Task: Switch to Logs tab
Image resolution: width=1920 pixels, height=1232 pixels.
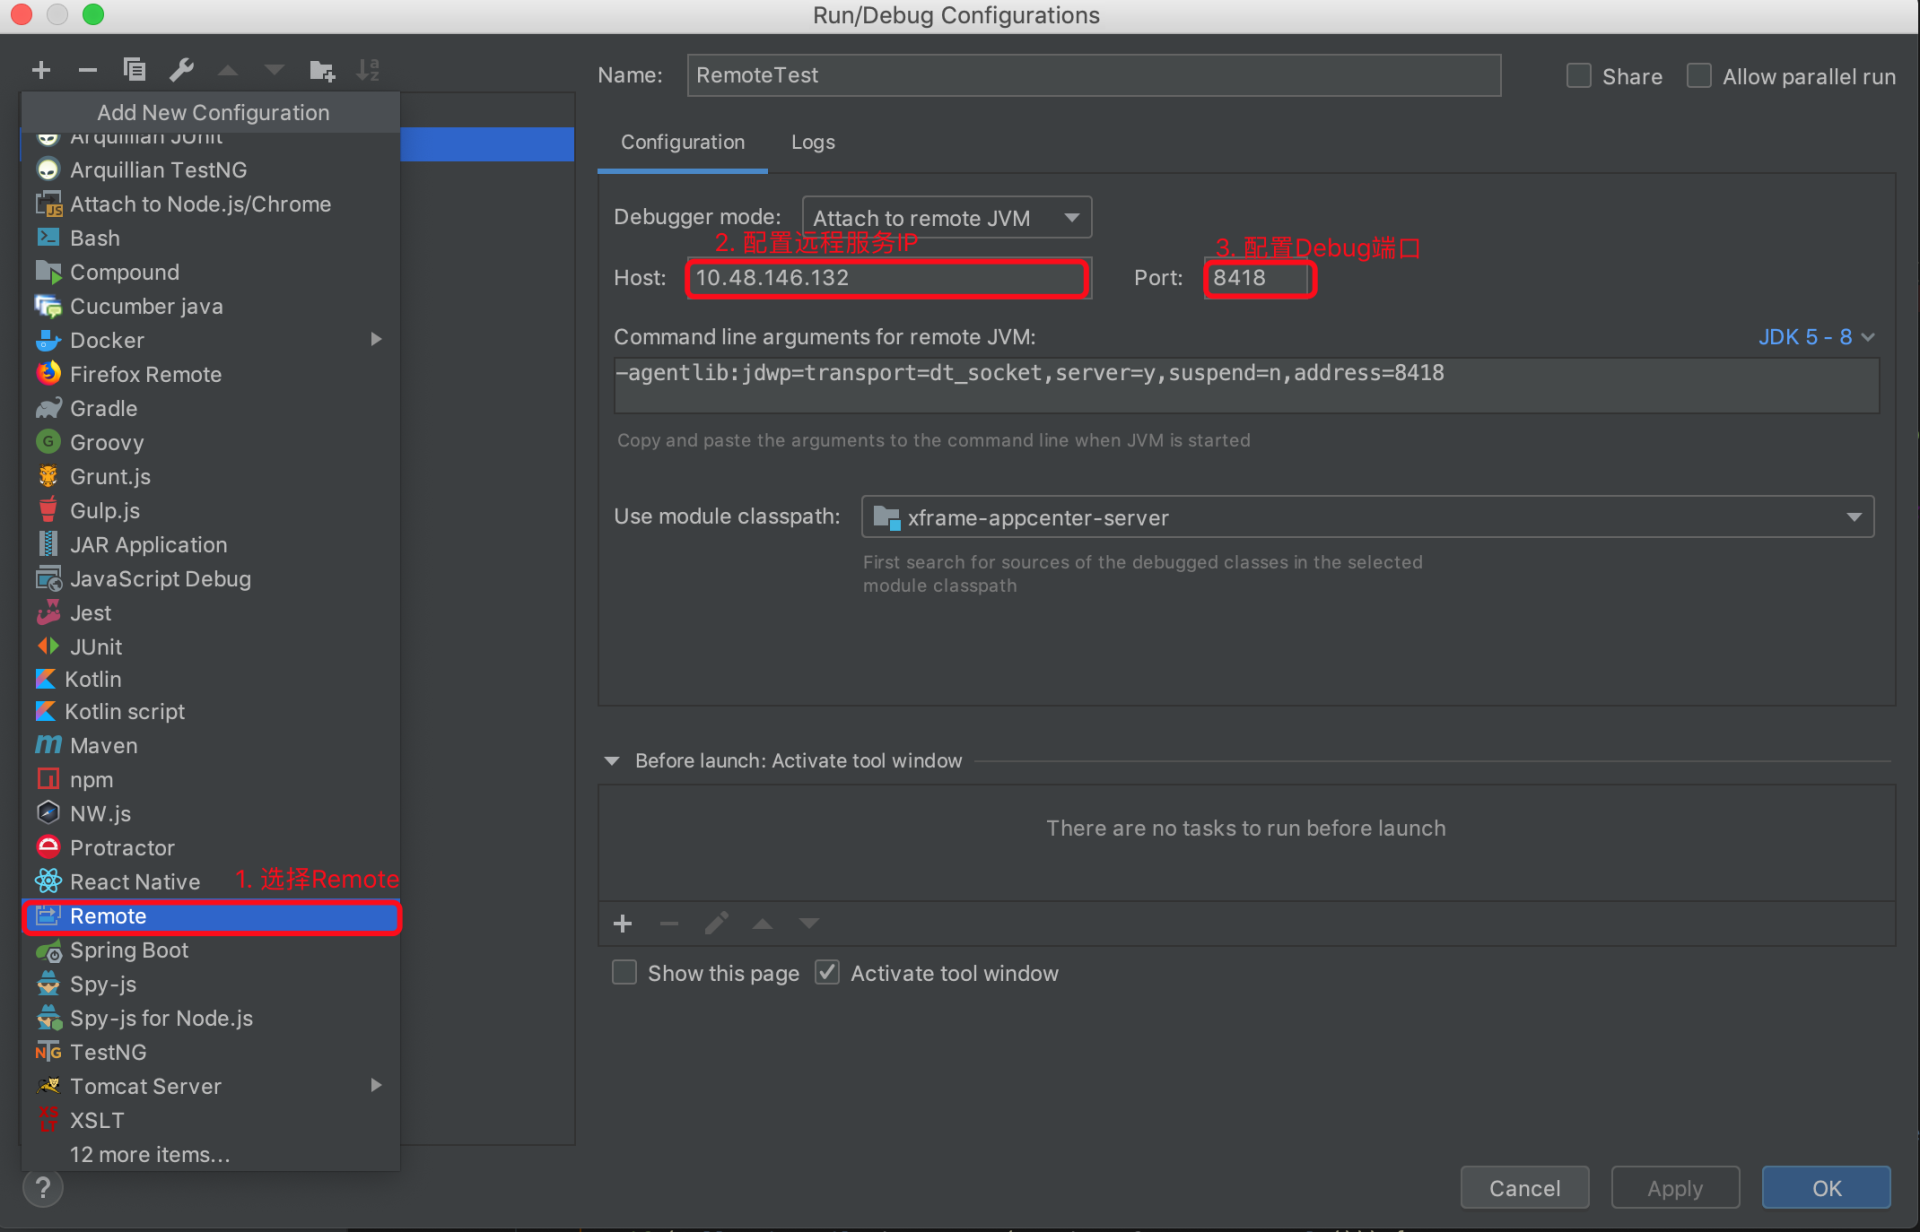Action: click(812, 141)
